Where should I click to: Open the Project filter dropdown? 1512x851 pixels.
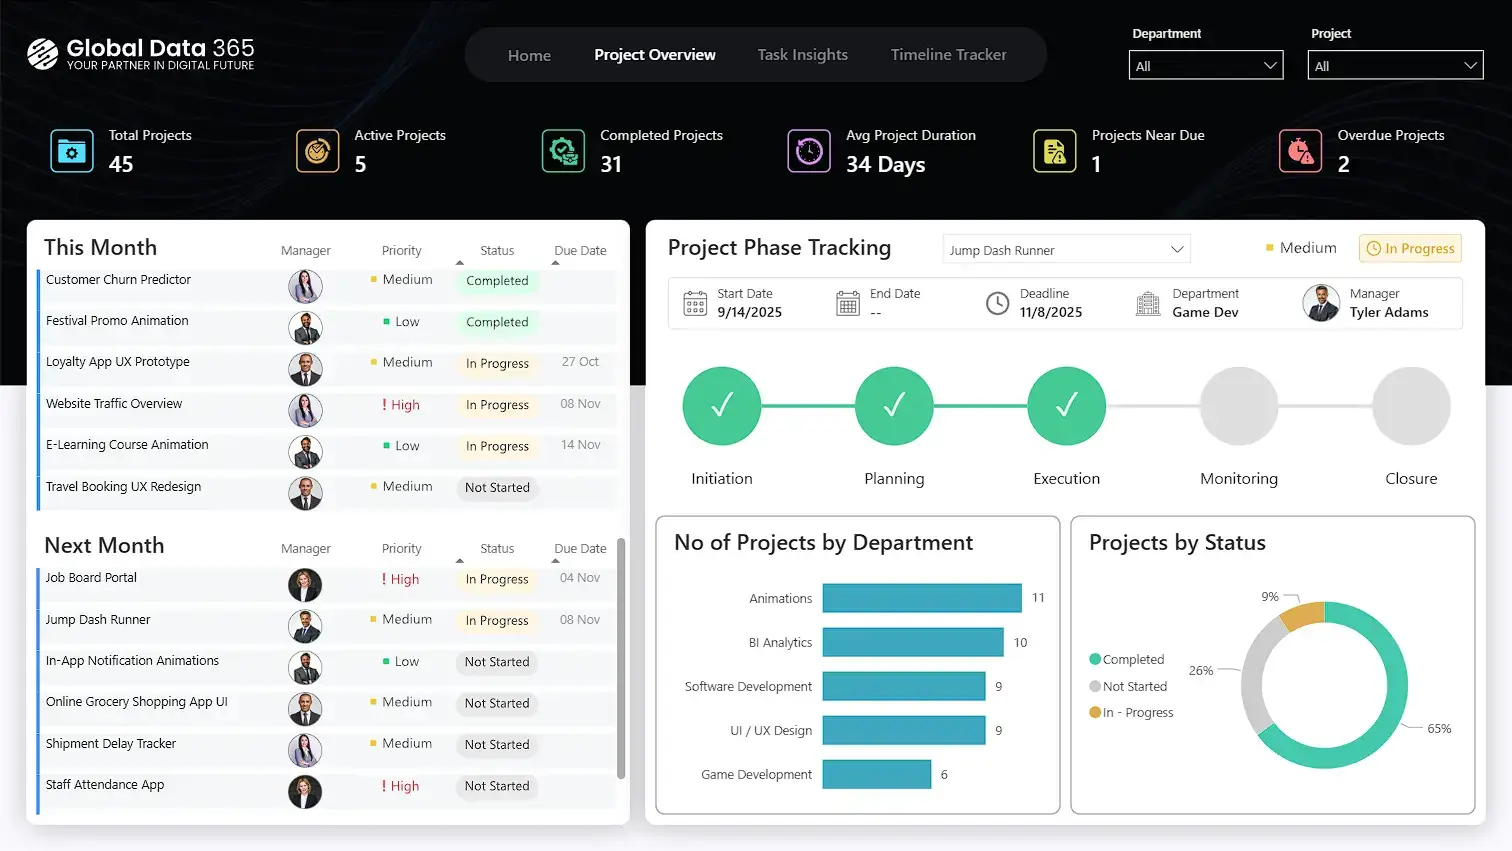(x=1395, y=65)
